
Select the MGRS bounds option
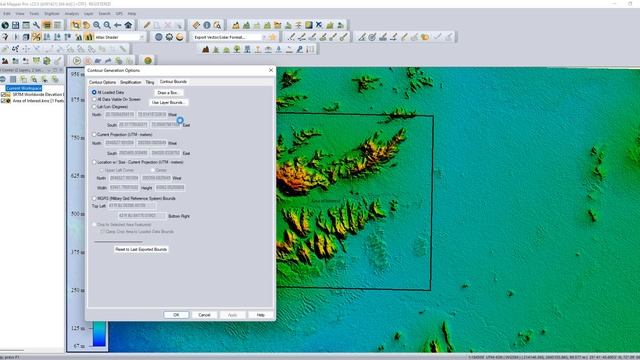[133, 198]
